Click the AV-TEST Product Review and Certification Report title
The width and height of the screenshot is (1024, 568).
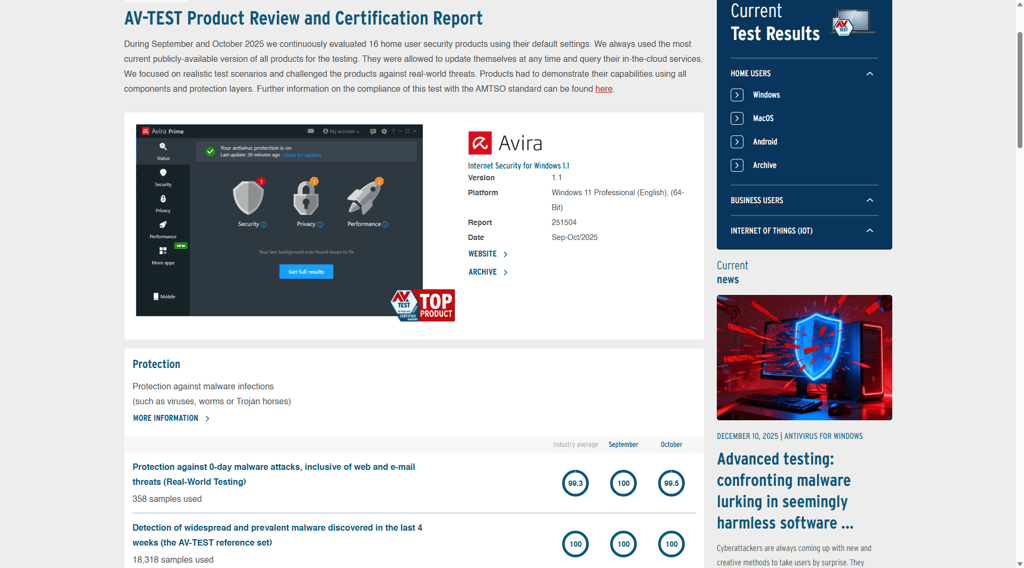coord(304,18)
